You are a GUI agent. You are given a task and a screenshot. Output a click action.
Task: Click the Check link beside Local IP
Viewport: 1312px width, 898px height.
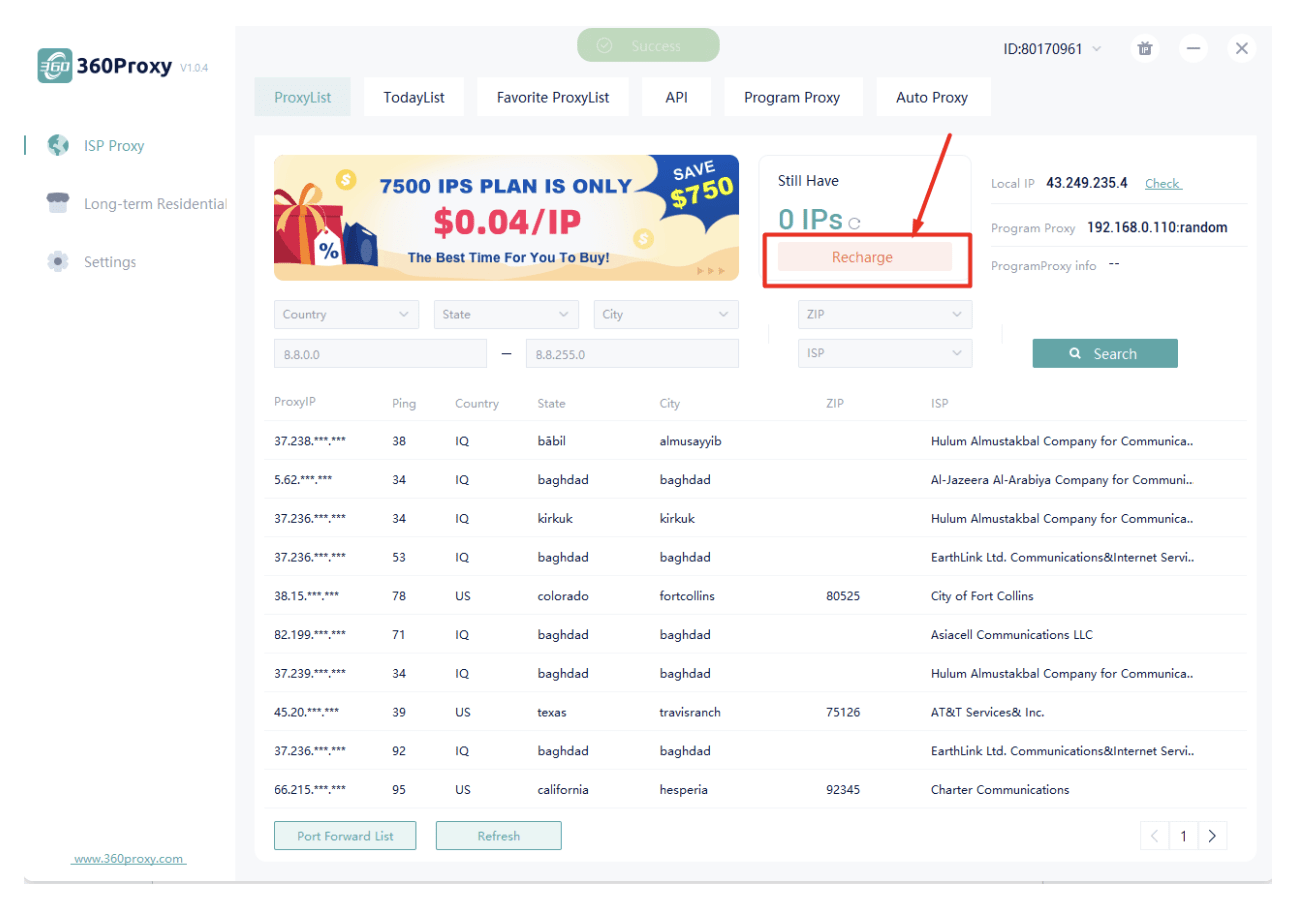pos(1162,183)
